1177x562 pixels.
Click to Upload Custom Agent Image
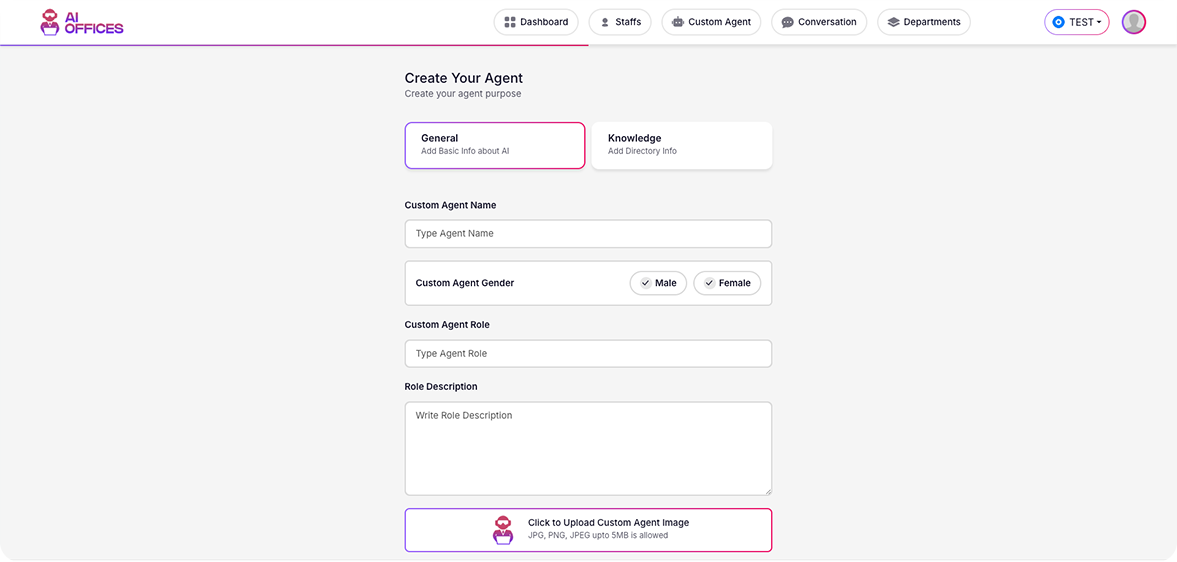coord(608,529)
